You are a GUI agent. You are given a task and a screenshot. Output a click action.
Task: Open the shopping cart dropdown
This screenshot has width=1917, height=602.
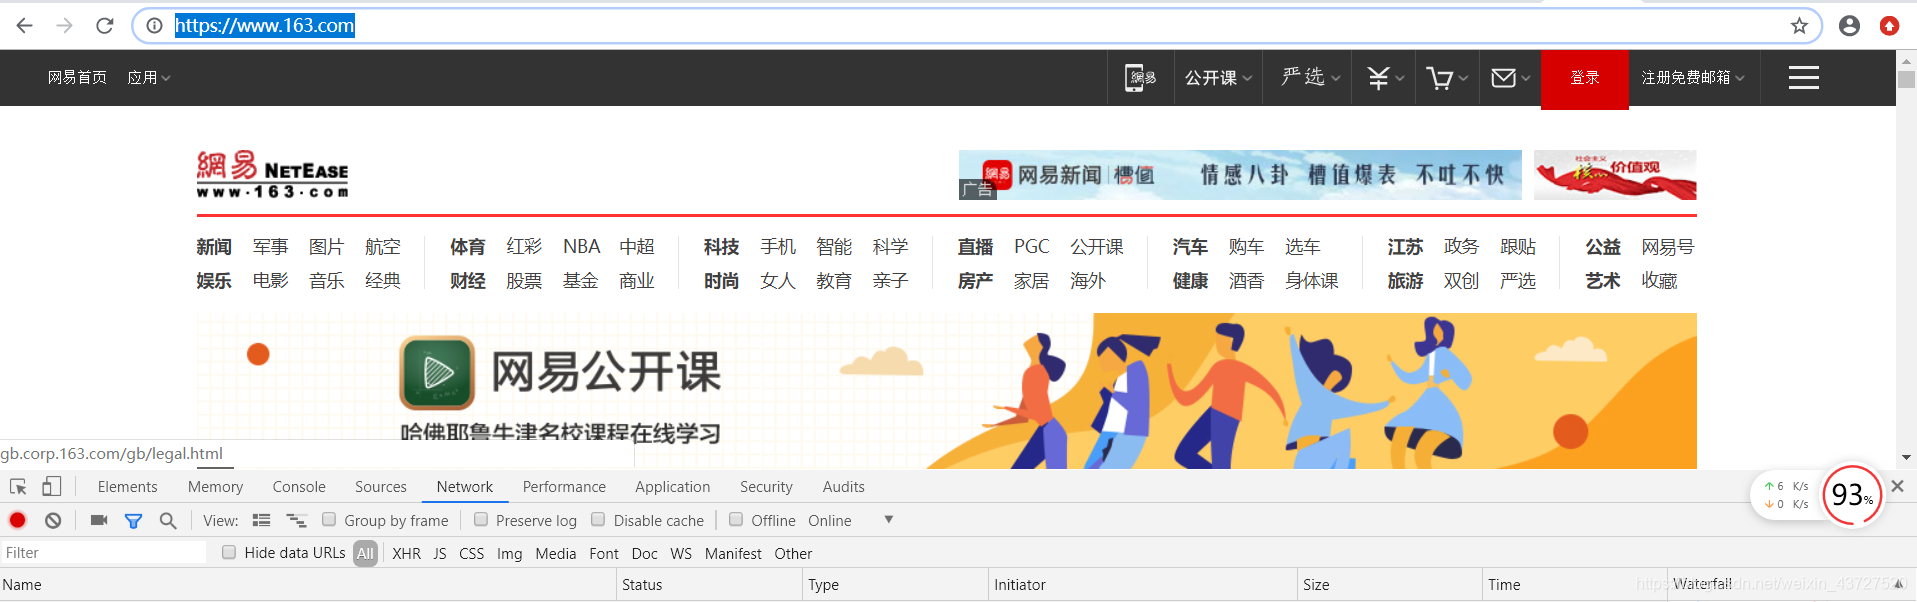[1447, 77]
